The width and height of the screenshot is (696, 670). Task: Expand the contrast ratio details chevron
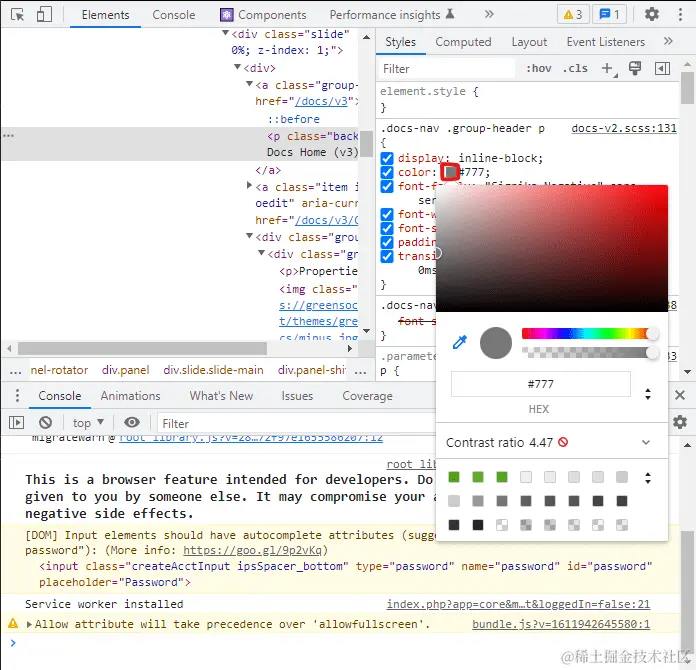click(x=646, y=442)
